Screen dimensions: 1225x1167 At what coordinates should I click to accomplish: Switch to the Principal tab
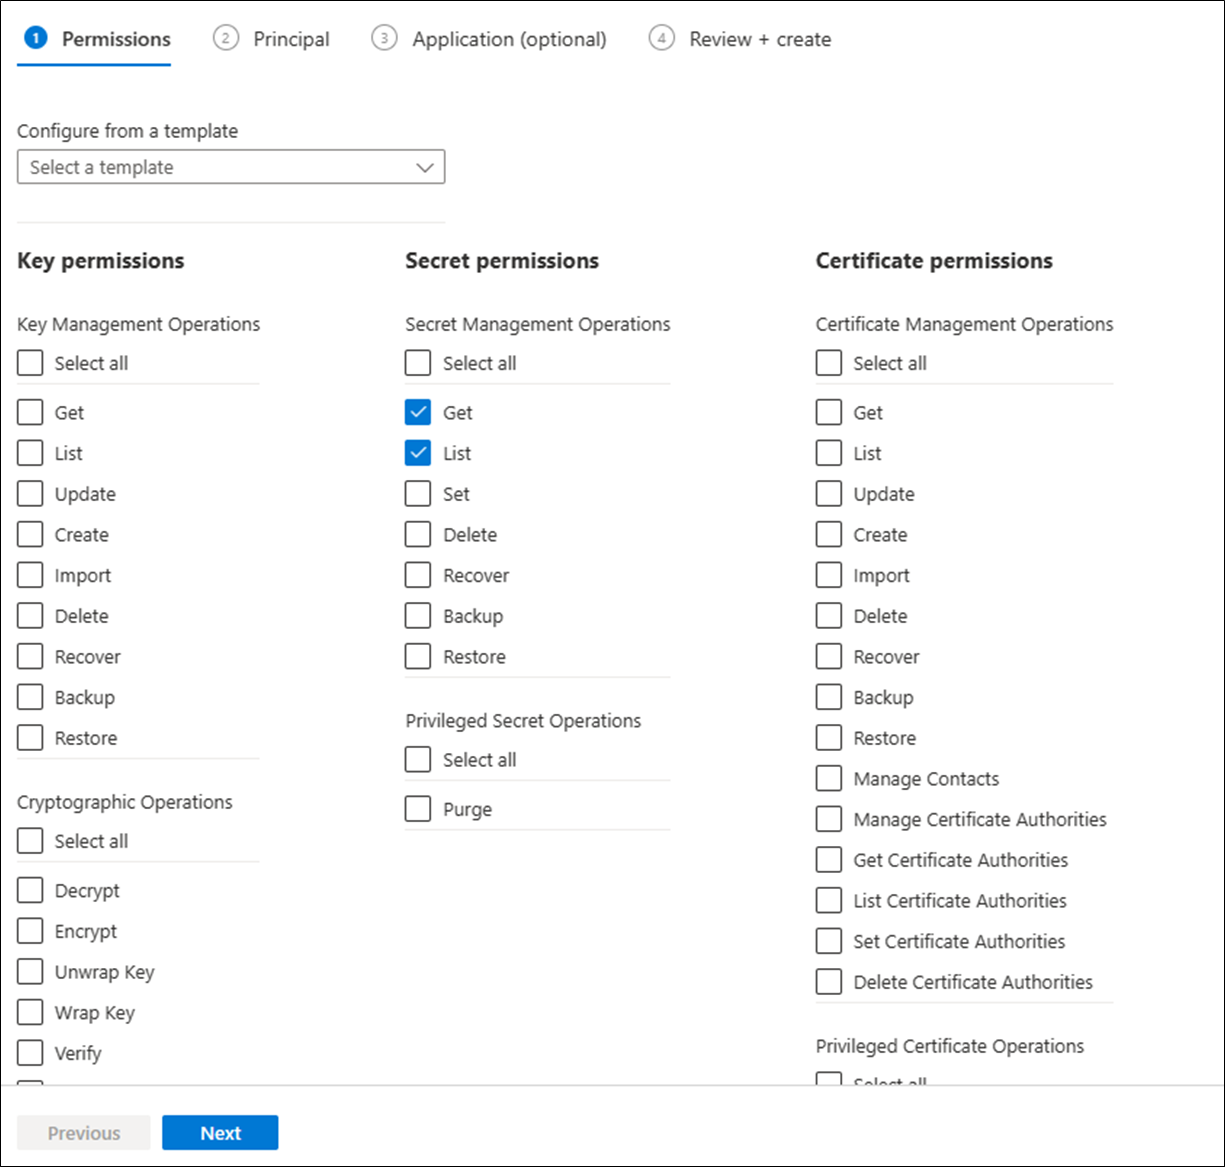[x=291, y=39]
